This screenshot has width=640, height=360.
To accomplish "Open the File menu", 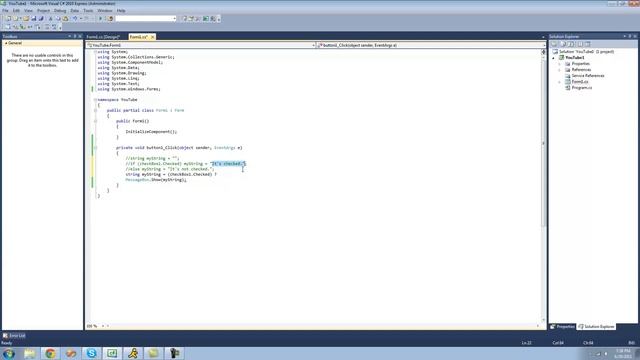I will coord(5,11).
